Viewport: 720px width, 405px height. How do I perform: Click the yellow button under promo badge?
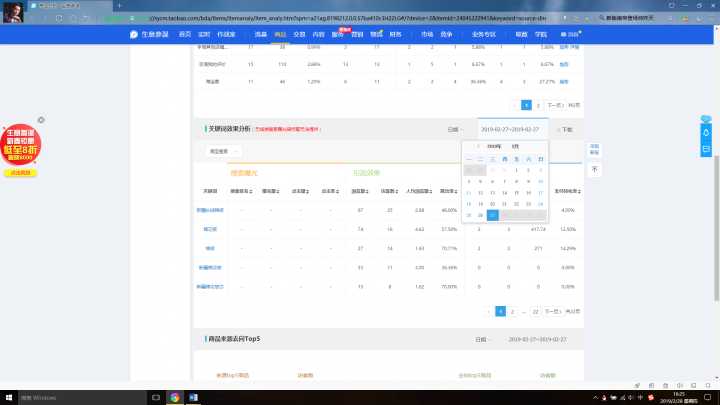coord(20,173)
